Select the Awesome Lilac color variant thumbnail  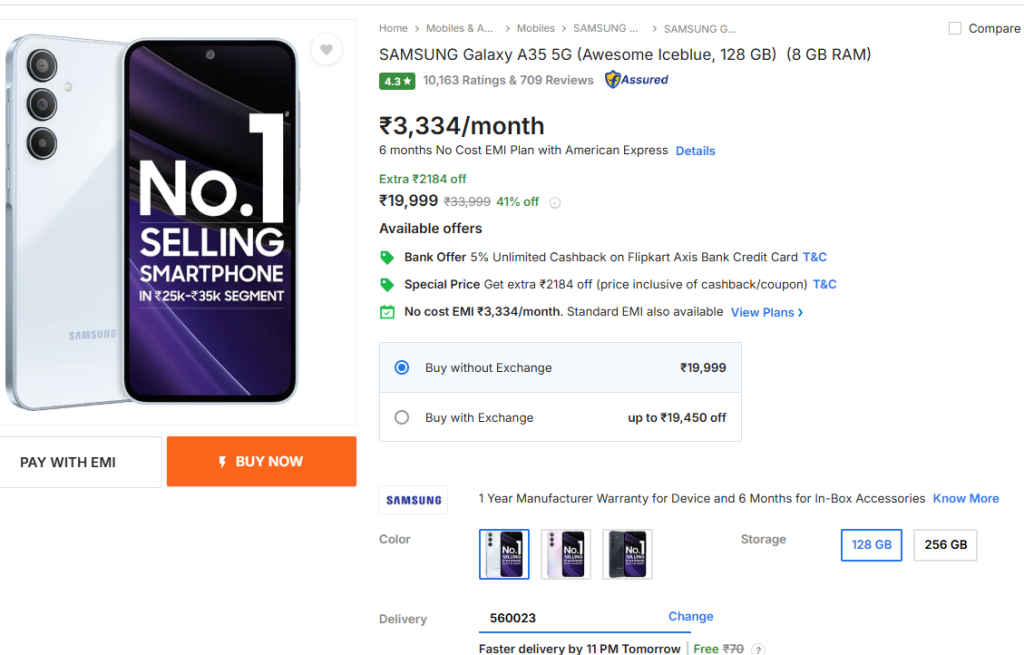[565, 553]
